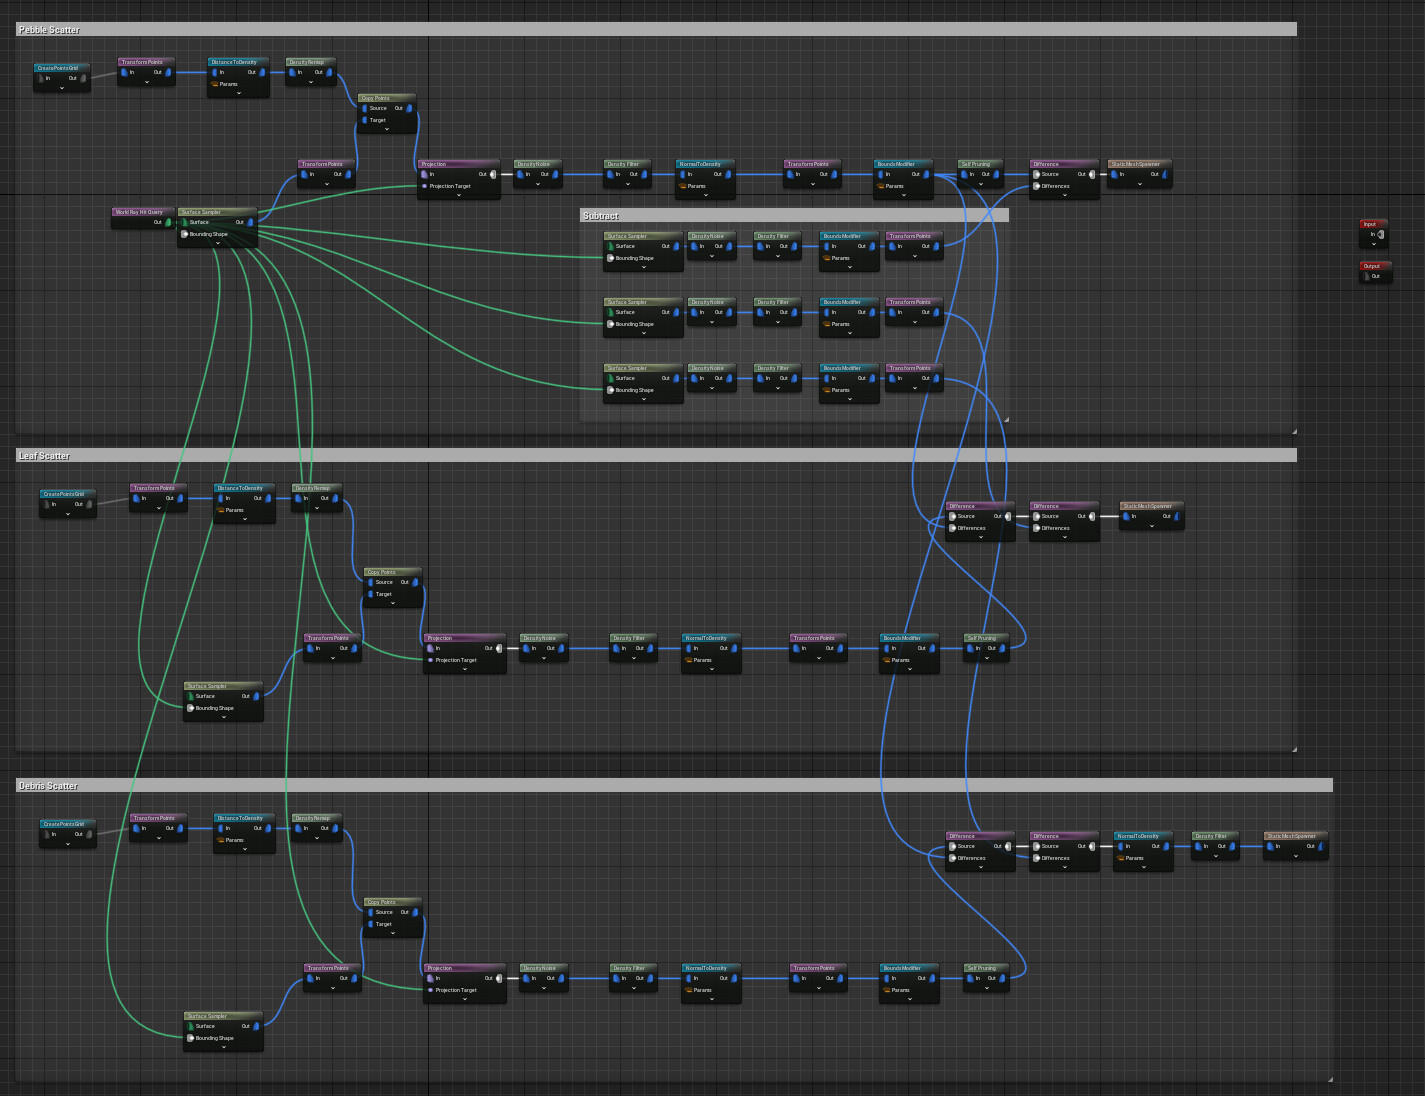This screenshot has width=1425, height=1096.
Task: Click Params pin of BoundsModifier in Leaf Scatter
Action: coord(887,660)
